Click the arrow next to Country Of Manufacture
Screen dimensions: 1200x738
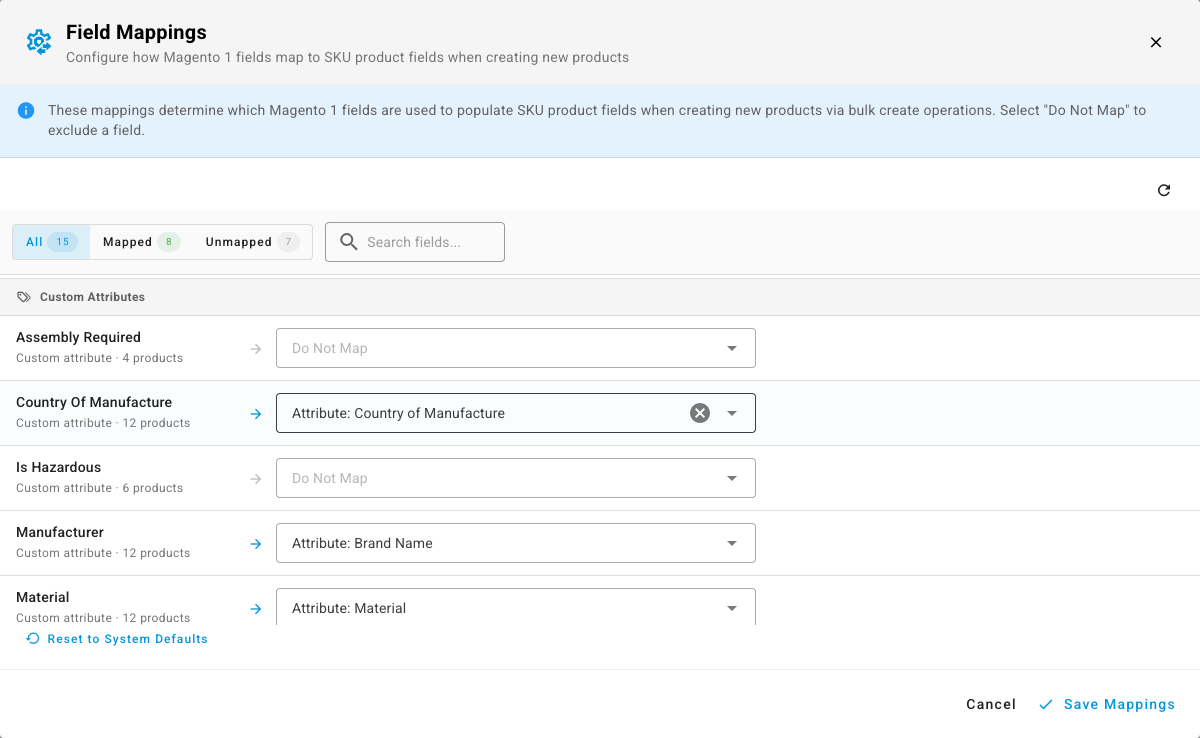tap(256, 414)
